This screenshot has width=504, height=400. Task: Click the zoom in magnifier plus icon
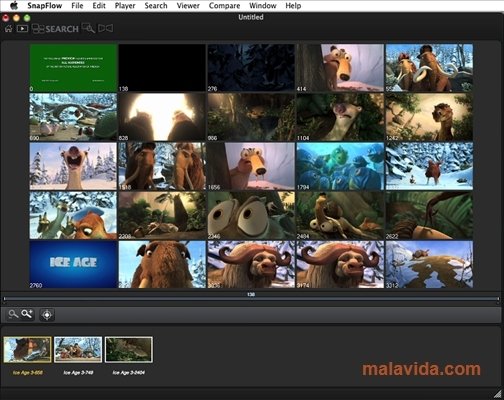click(27, 314)
